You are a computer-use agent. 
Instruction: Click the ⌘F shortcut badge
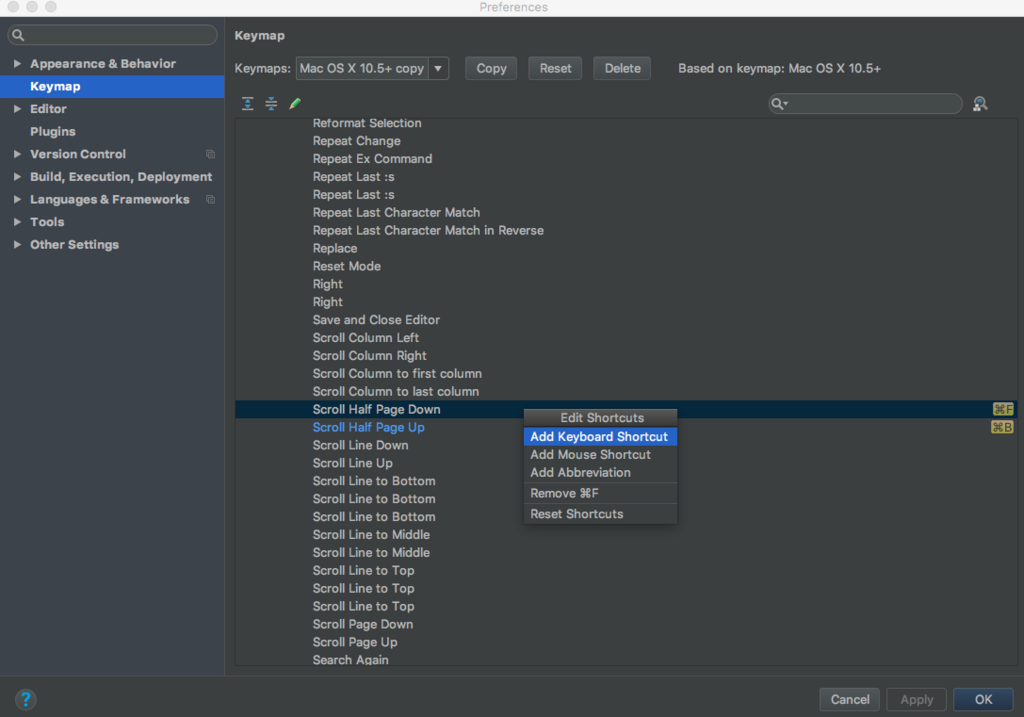pos(1002,409)
